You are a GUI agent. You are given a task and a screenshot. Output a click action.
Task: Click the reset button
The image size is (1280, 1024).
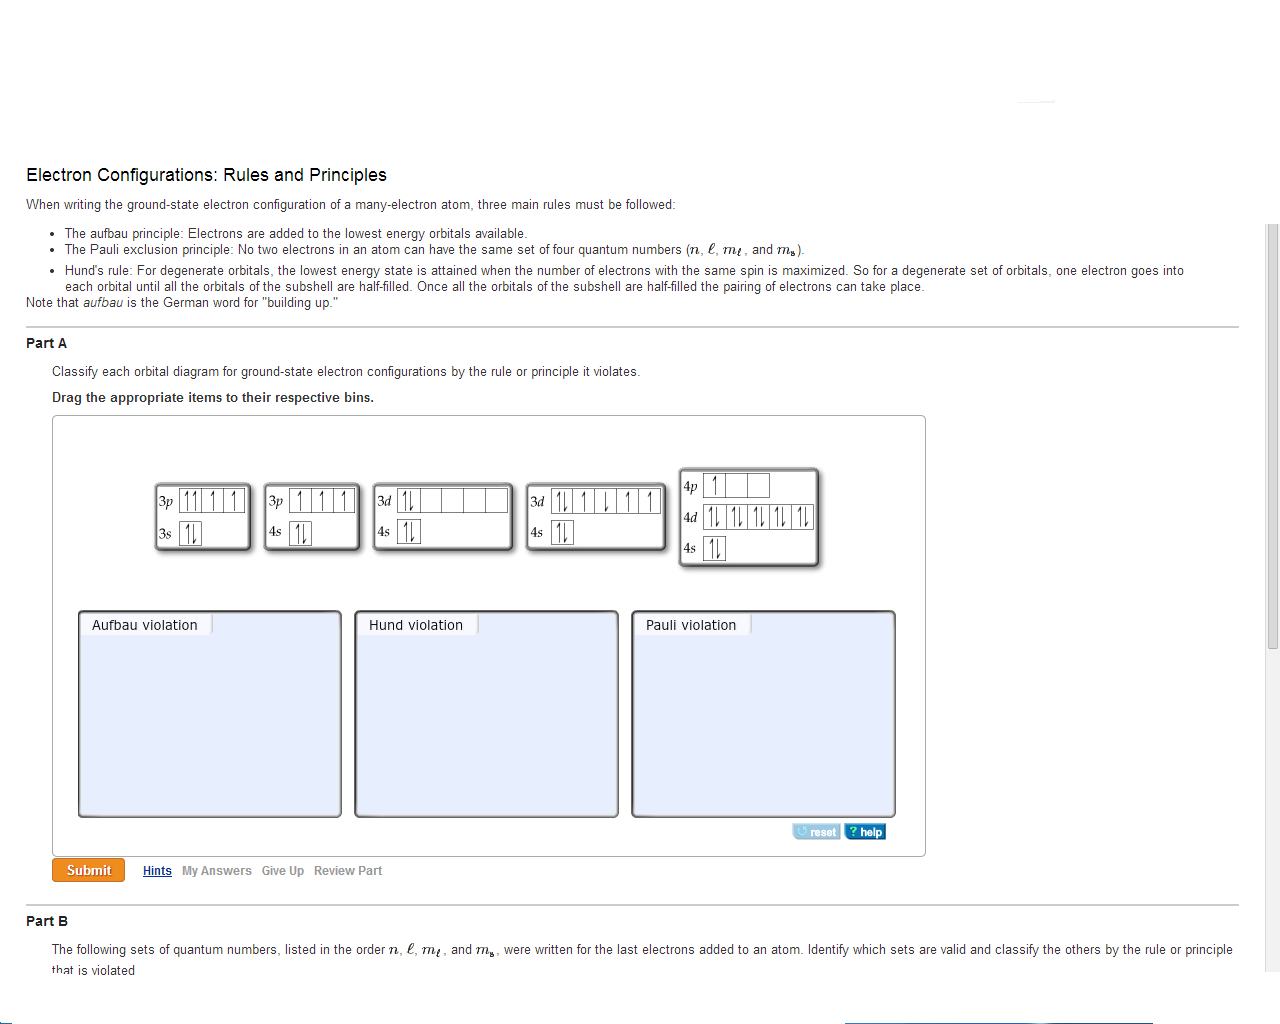click(x=816, y=832)
